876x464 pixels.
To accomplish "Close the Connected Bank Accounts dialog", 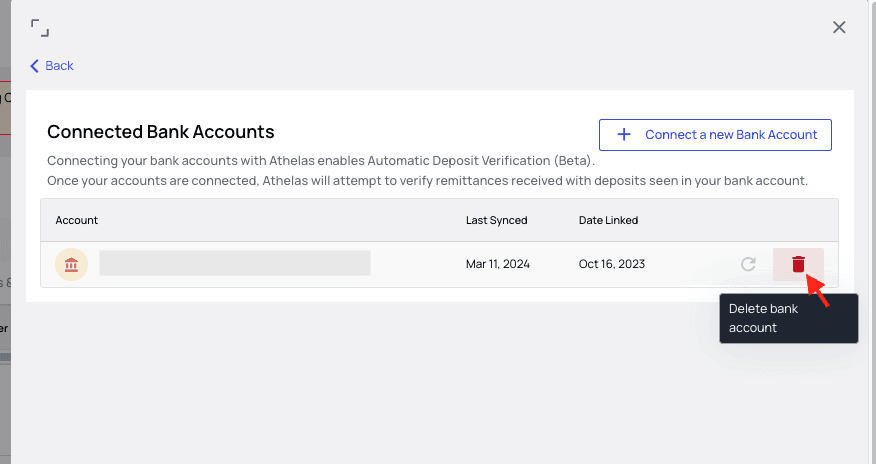I will click(x=839, y=27).
